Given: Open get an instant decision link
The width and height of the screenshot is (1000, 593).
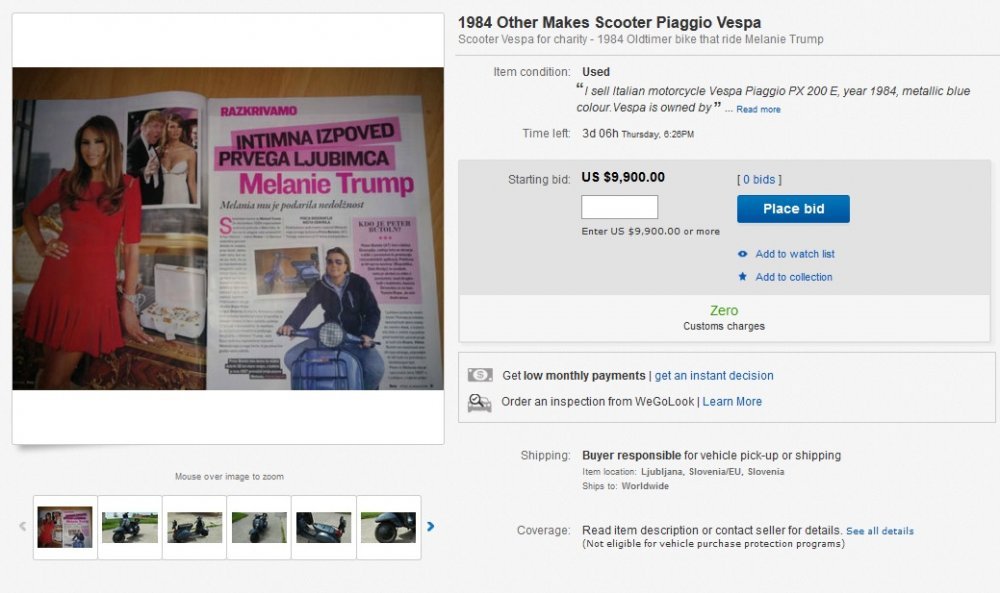Looking at the screenshot, I should pos(714,376).
